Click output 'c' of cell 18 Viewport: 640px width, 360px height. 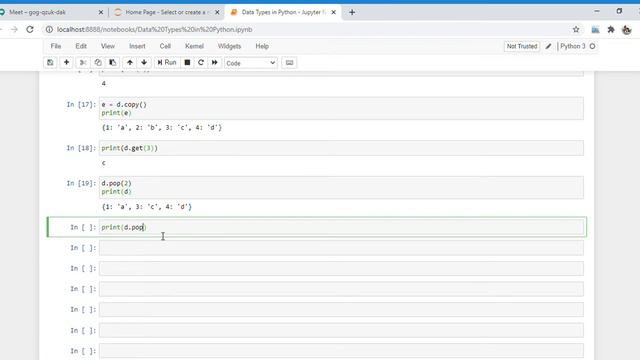tap(104, 163)
